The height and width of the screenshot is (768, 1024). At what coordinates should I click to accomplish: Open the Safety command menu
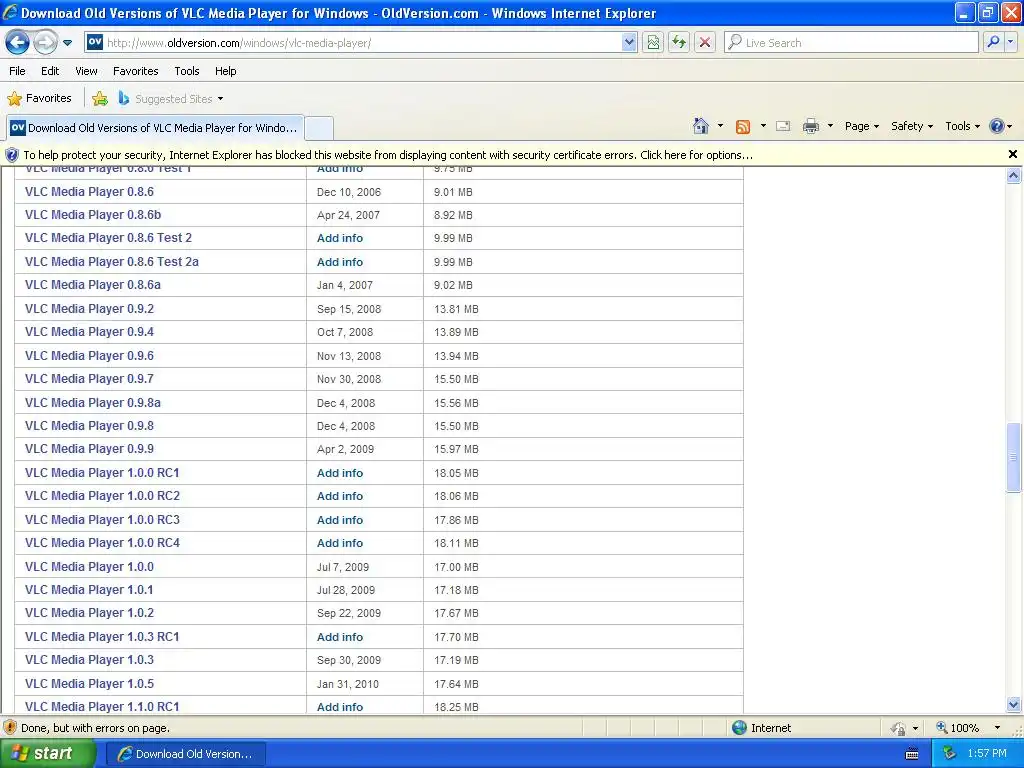point(912,126)
